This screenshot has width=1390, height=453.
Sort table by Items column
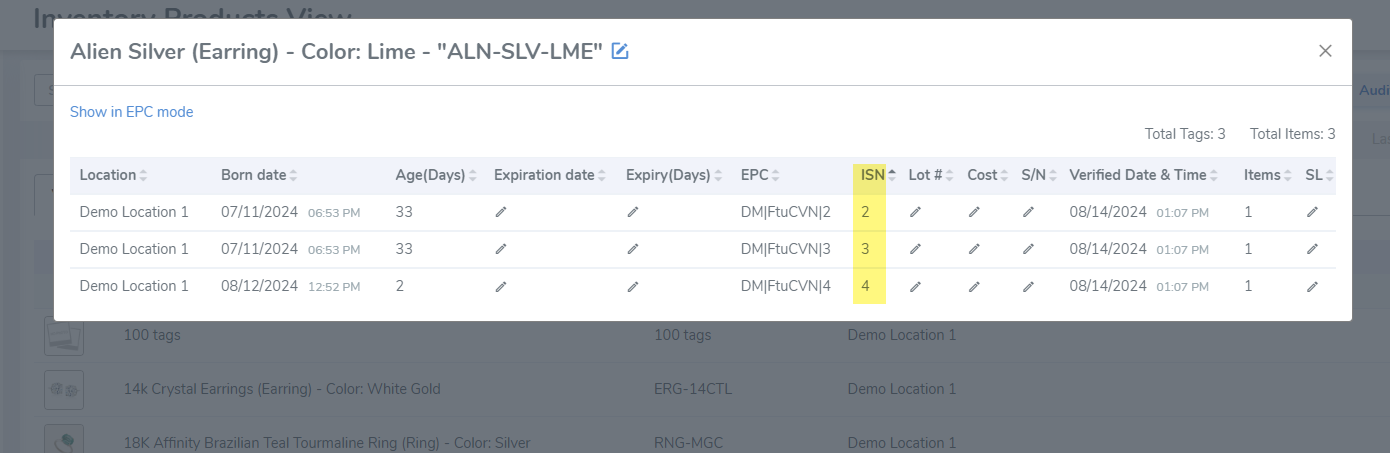point(1269,175)
